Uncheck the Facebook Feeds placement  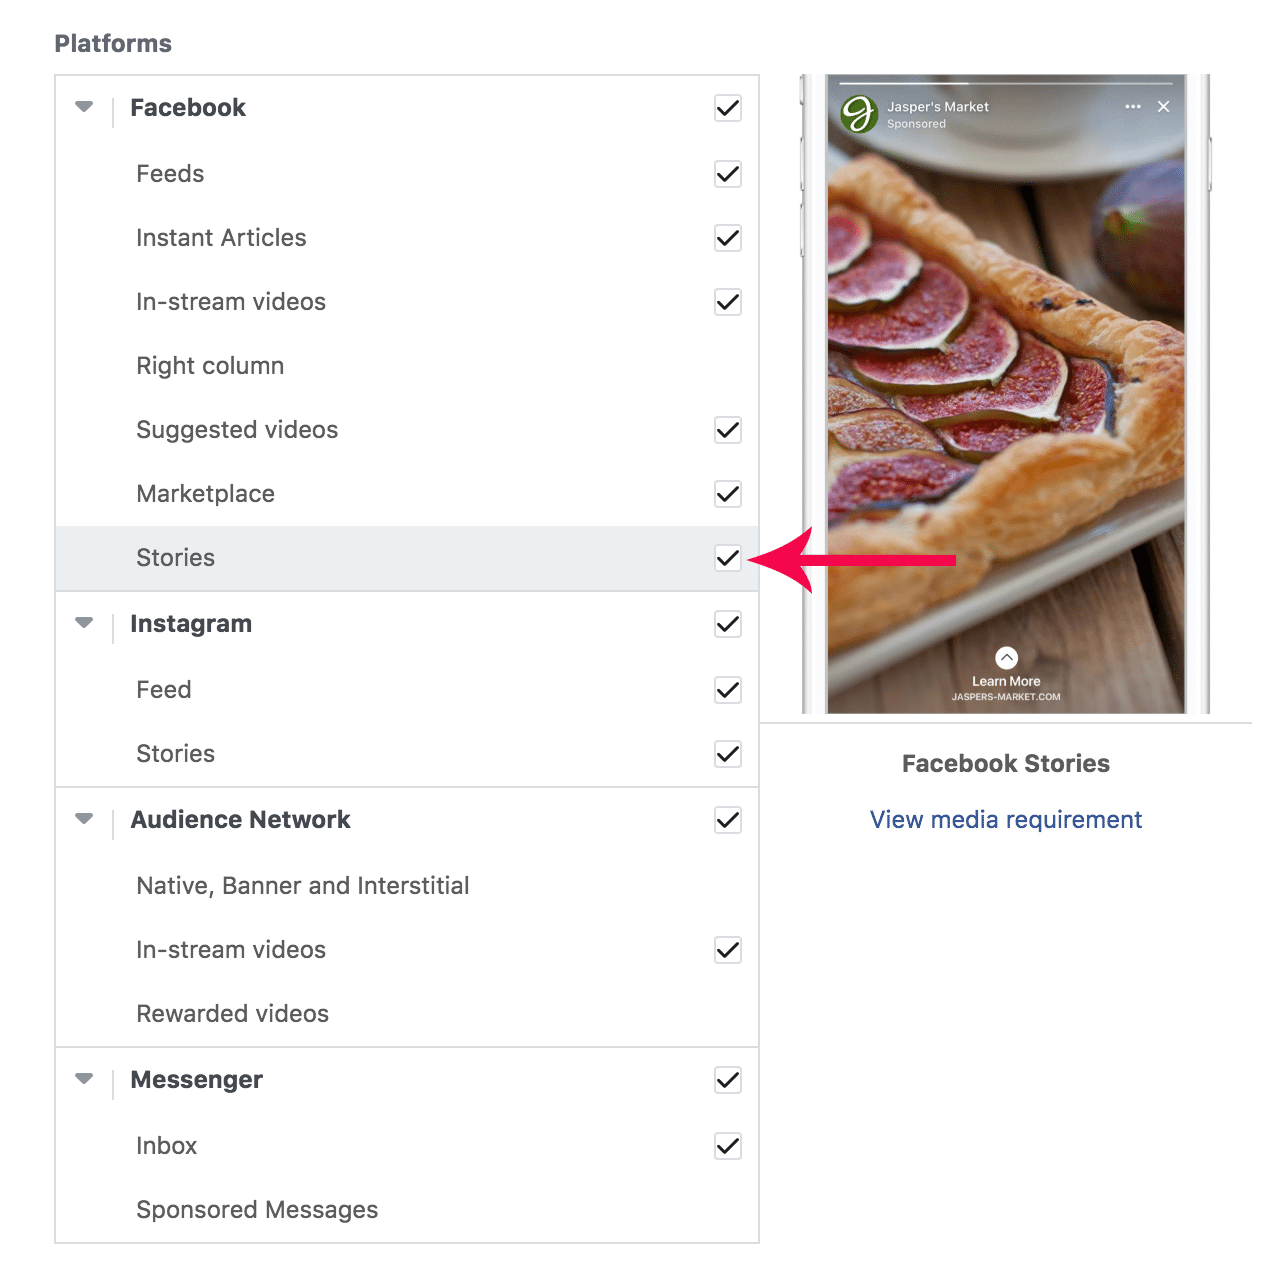[728, 174]
